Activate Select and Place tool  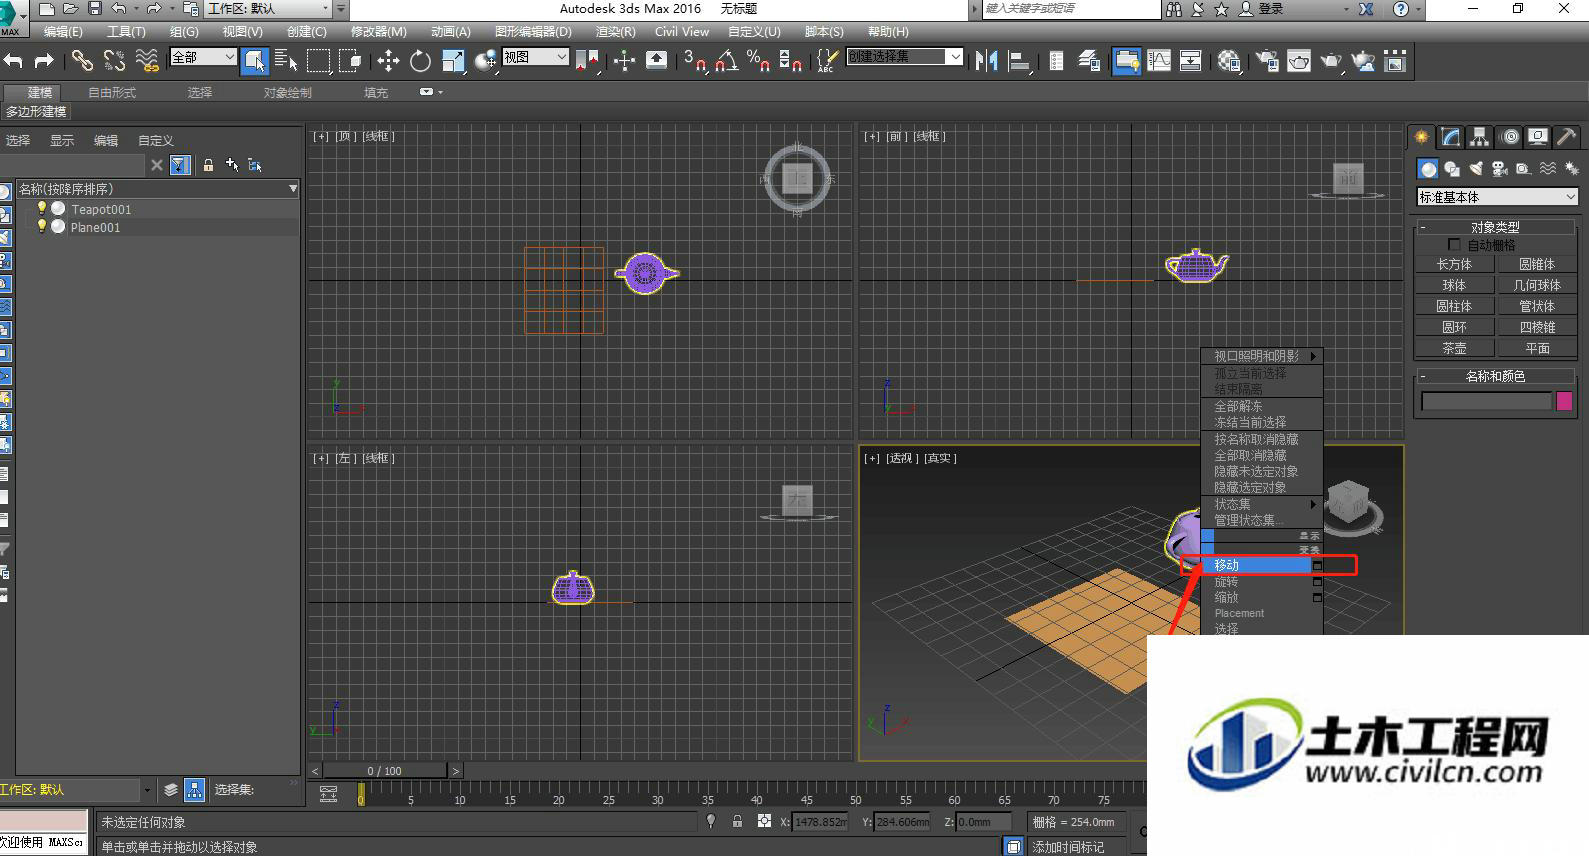[x=485, y=61]
